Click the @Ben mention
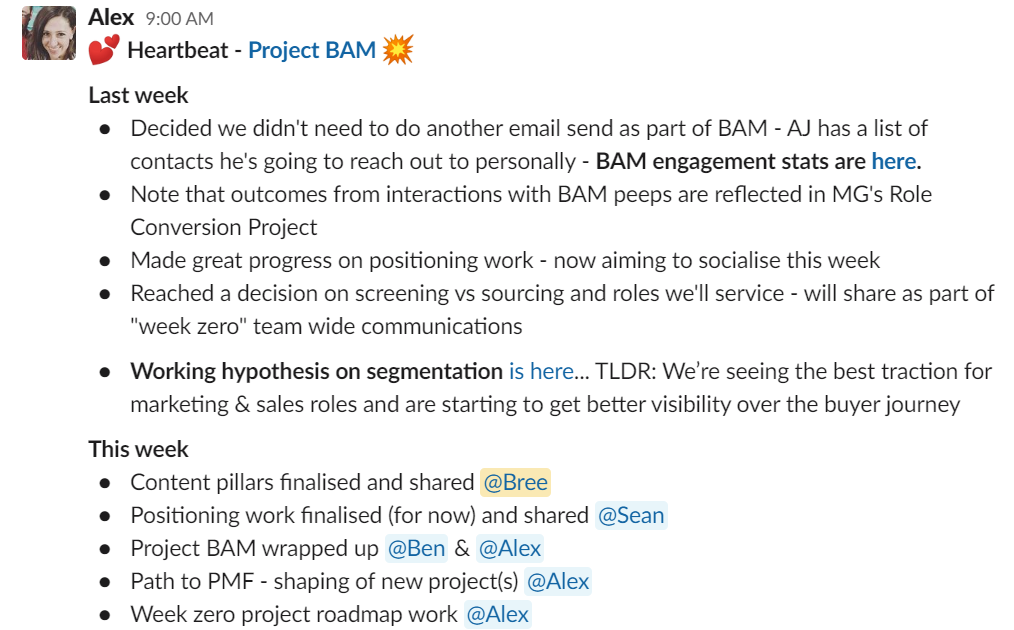This screenshot has width=1014, height=630. [416, 549]
